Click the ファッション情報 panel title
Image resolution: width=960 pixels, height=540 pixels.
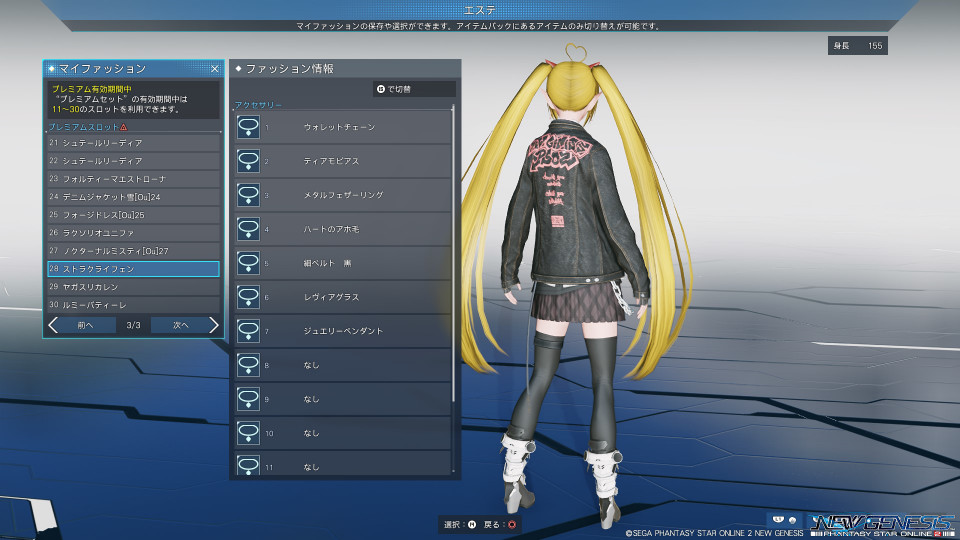(x=290, y=69)
